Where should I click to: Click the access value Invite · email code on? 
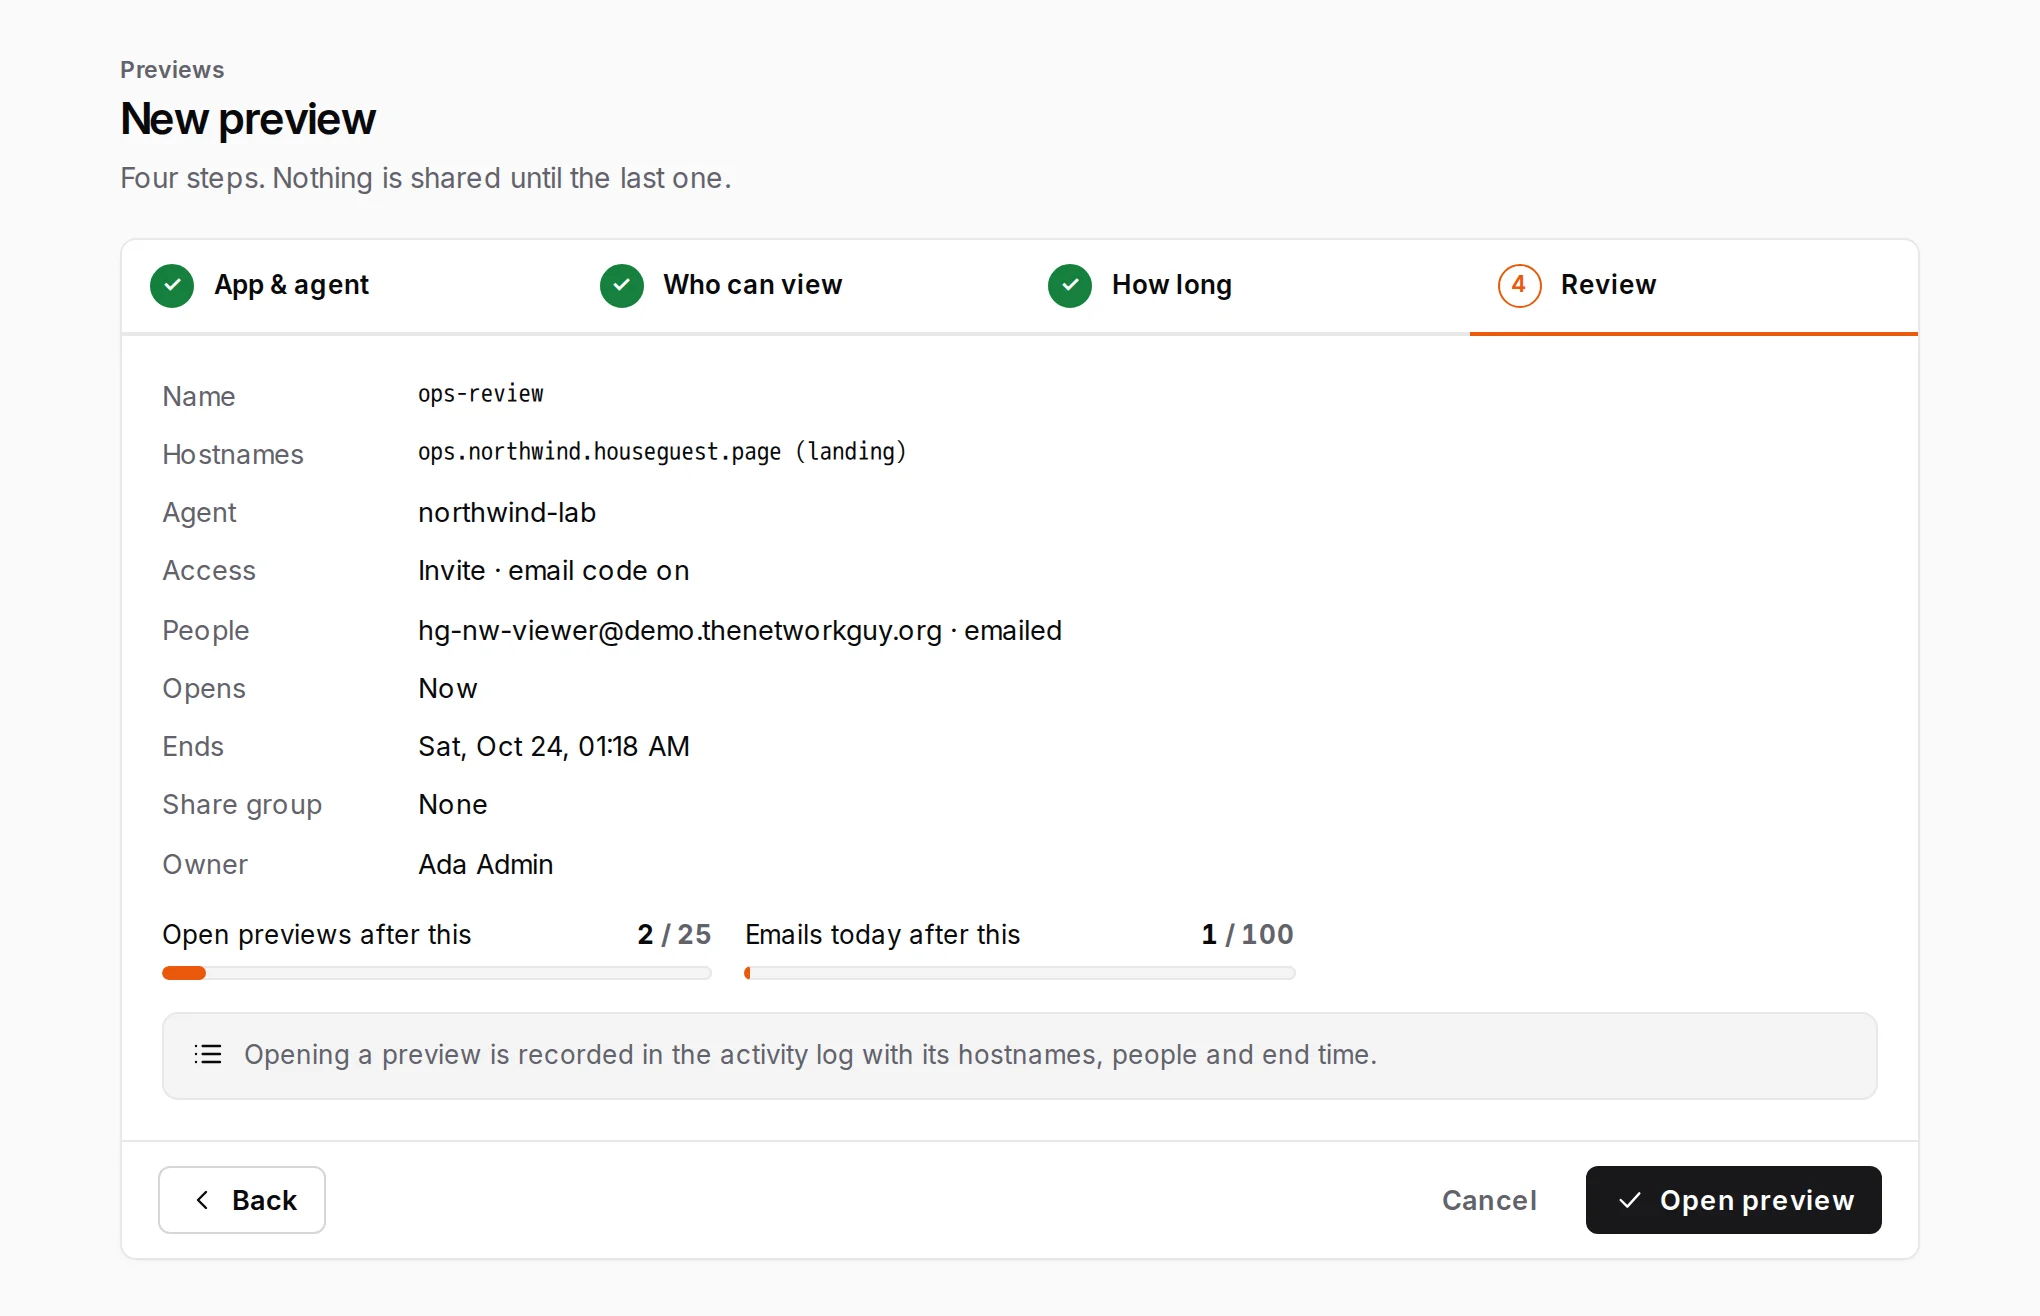(554, 571)
